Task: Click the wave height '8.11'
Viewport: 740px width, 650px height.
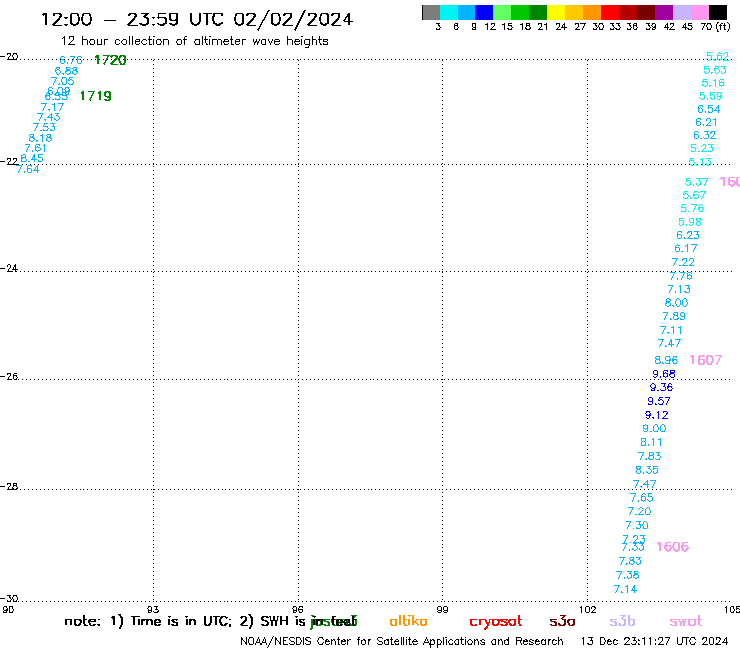Action: click(651, 442)
